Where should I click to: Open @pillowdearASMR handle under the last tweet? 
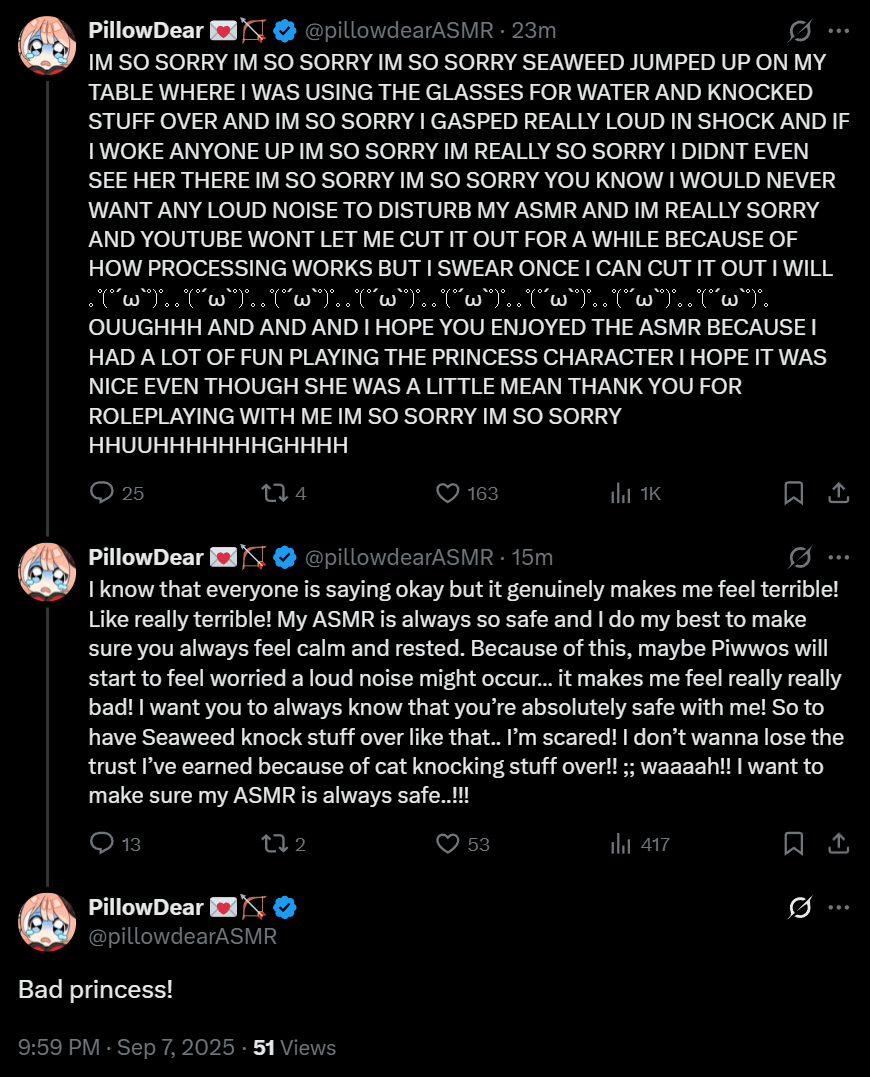pyautogui.click(x=182, y=937)
